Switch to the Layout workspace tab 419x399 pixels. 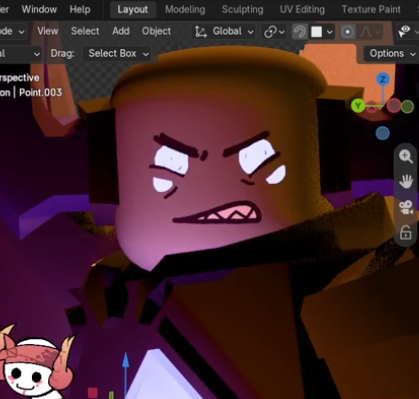(133, 10)
